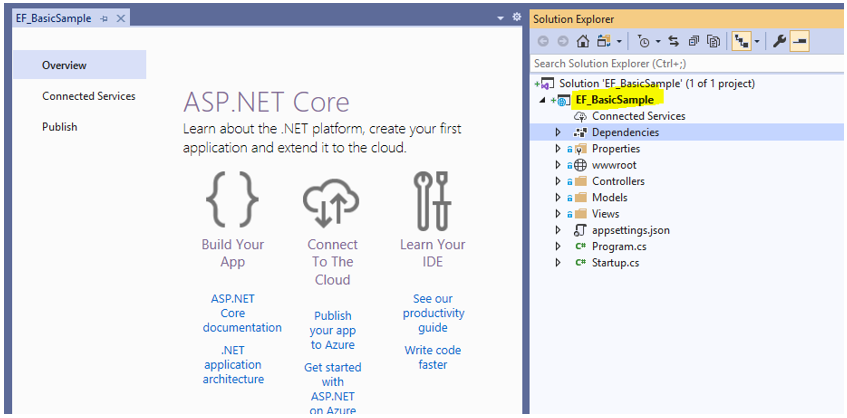Open the document tab list dropdown arrow

coord(500,18)
